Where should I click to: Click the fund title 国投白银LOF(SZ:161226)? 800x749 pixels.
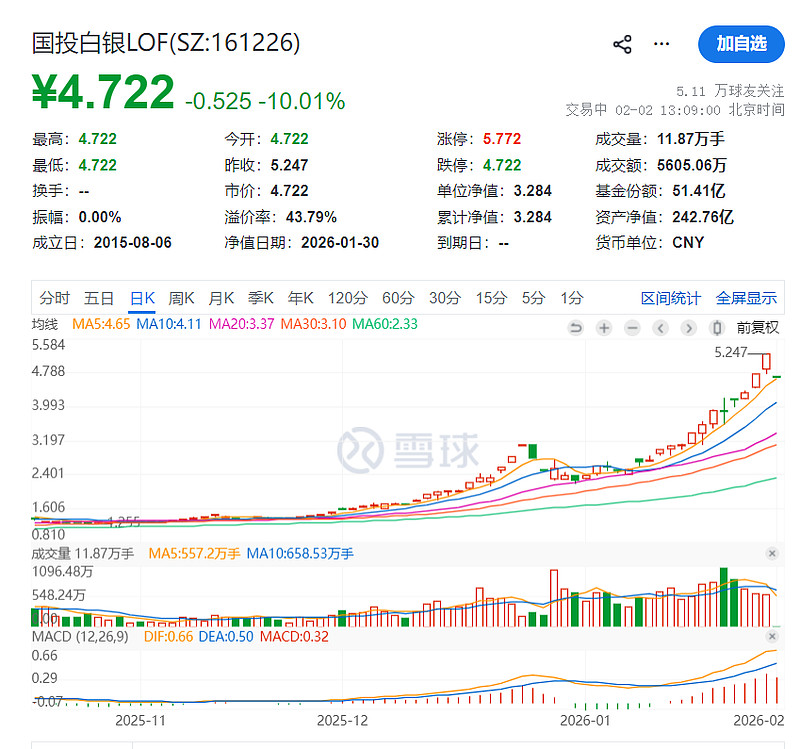(166, 43)
